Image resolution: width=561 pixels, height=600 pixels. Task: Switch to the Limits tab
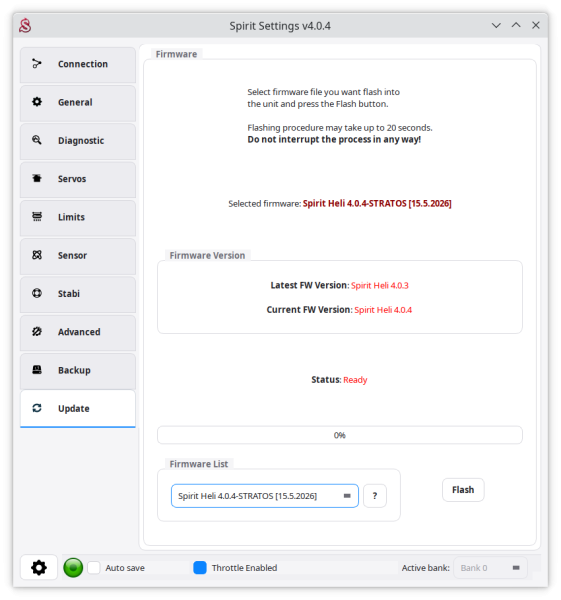coord(78,217)
